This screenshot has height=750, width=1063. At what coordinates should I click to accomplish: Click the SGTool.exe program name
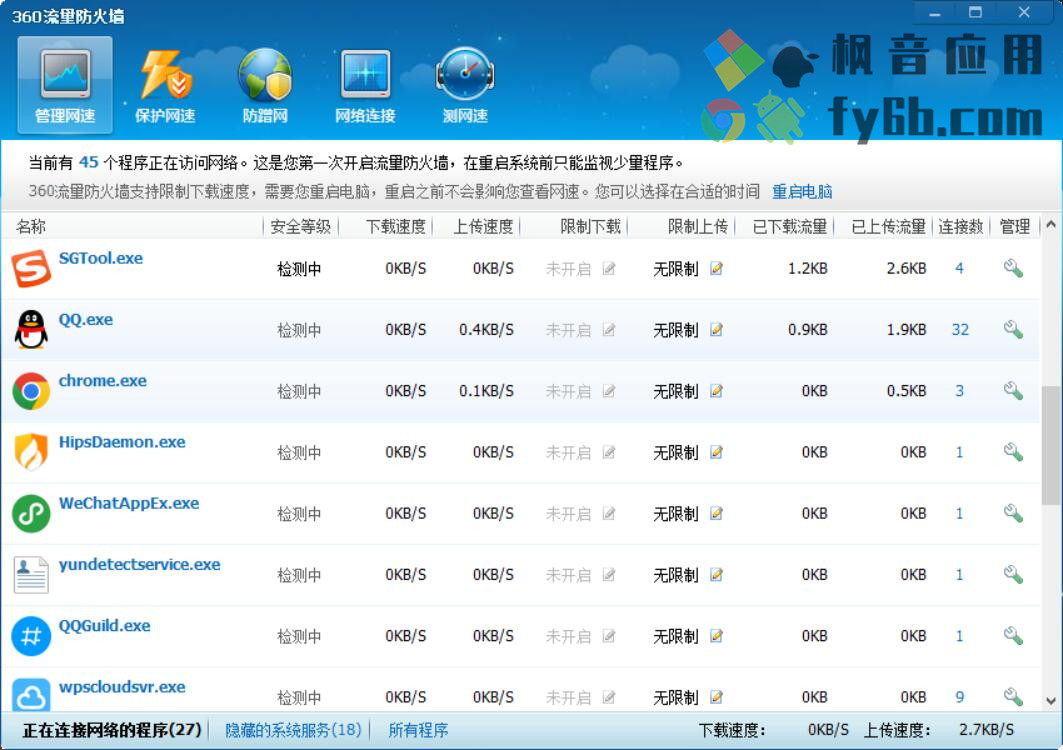(101, 258)
